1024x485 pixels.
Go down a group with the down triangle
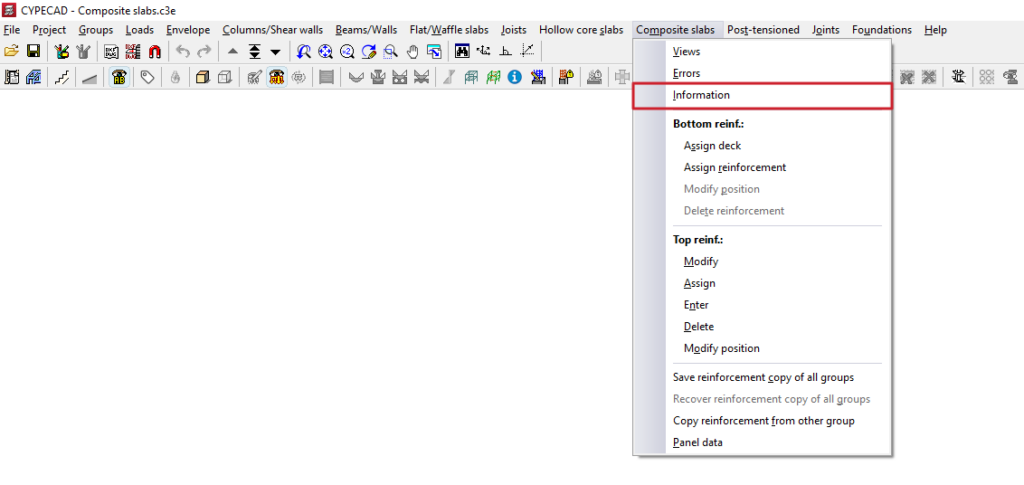[x=275, y=52]
